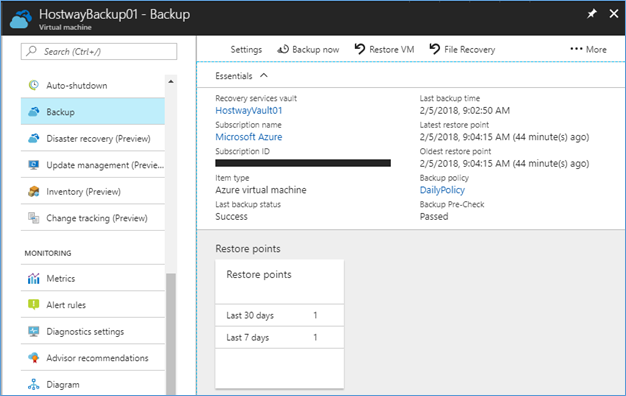This screenshot has width=626, height=396.
Task: Click Azure virtual machine item type
Action: (x=261, y=190)
